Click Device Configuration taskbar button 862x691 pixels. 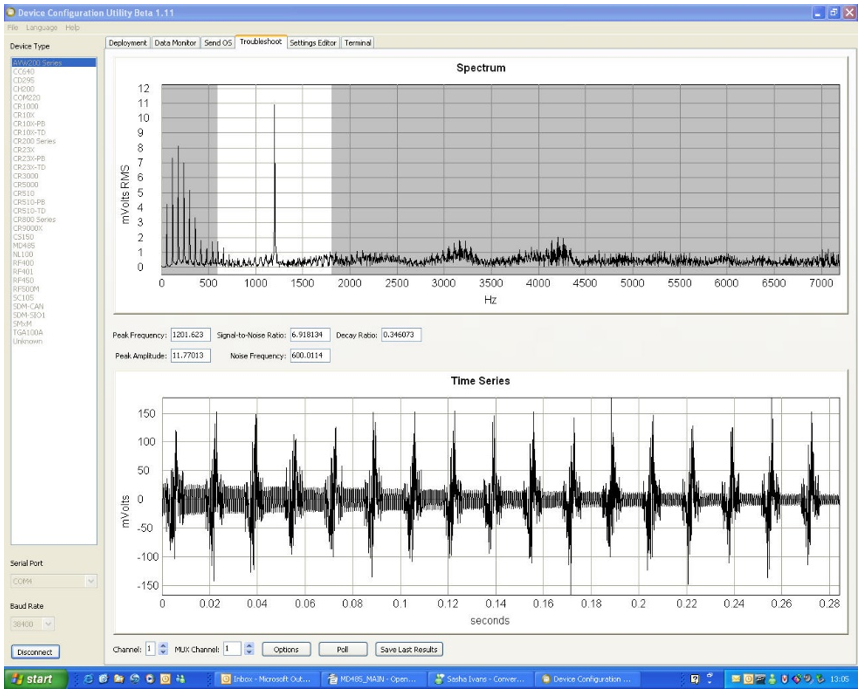[x=588, y=680]
